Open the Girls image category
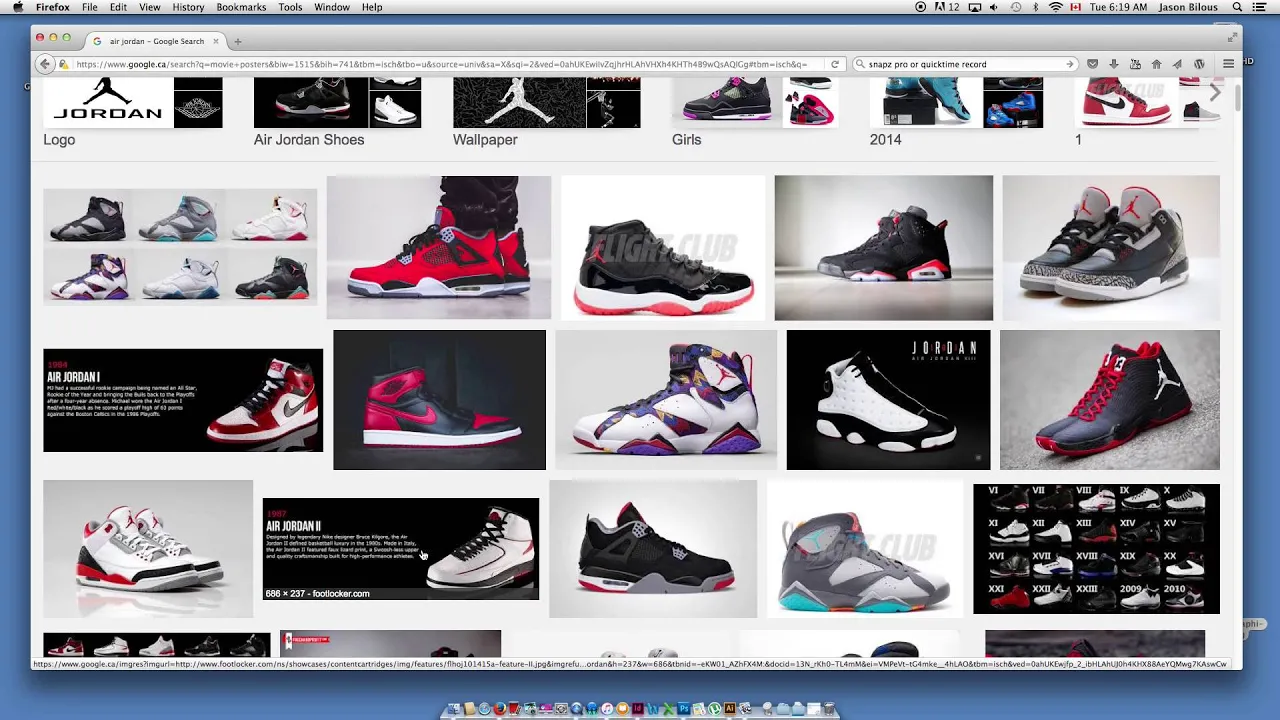The image size is (1280, 720). (x=753, y=112)
